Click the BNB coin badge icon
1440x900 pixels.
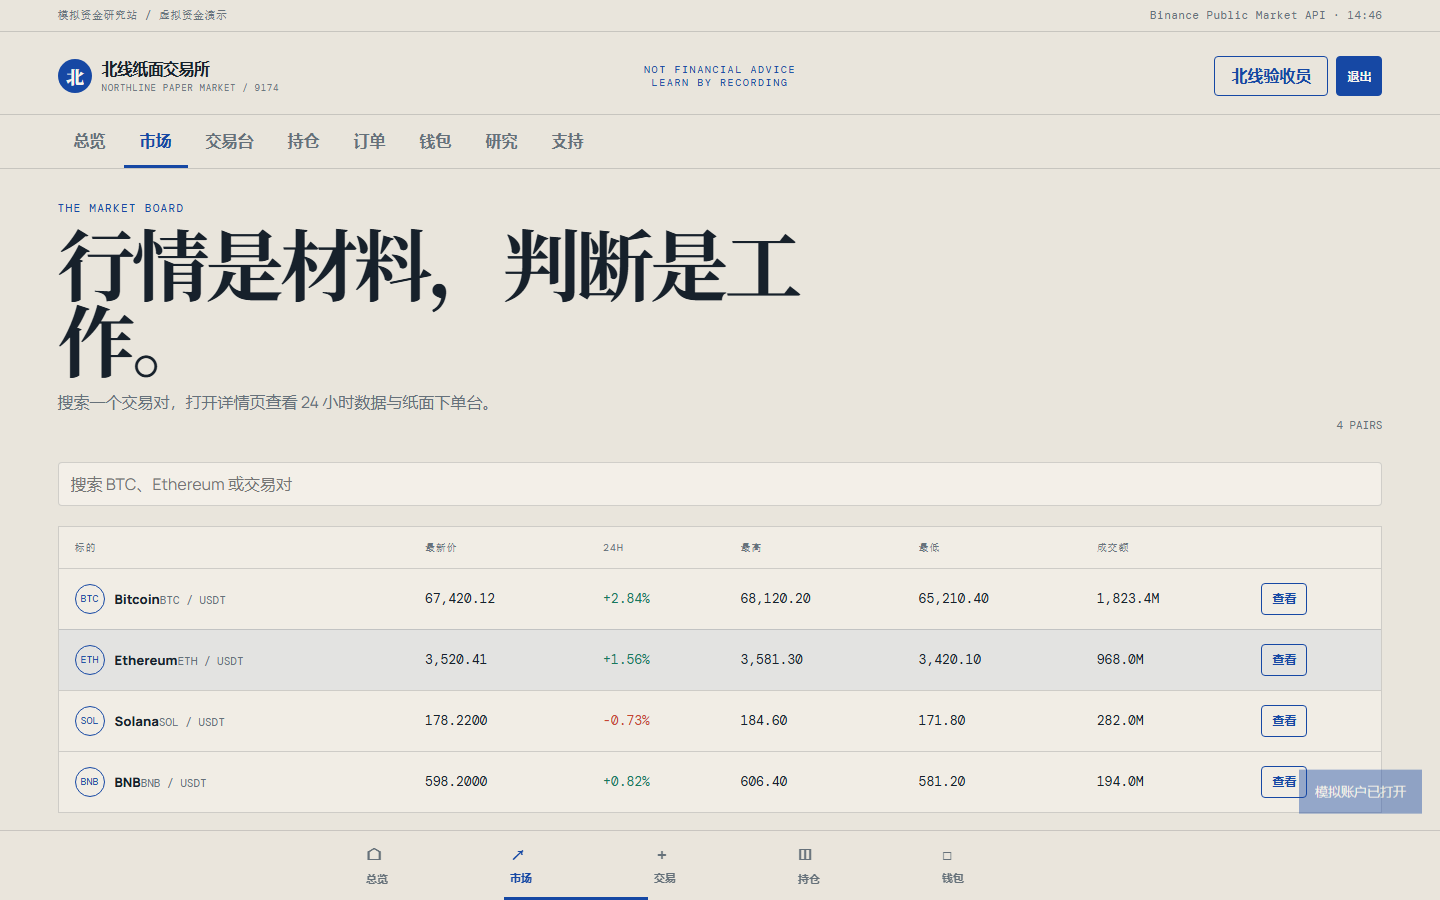pos(90,782)
